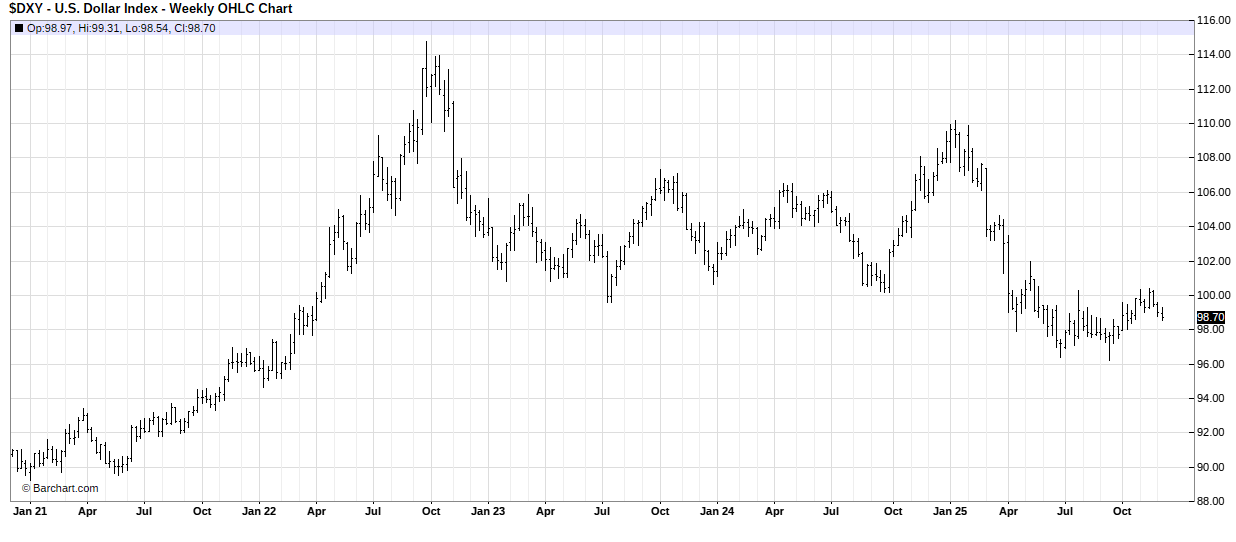Click the $DXY U.S. Dollar Index chart title
This screenshot has width=1236, height=542.
tap(151, 9)
